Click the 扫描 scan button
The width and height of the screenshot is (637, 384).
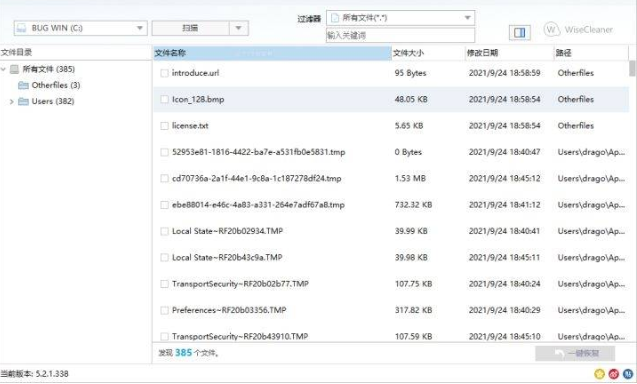(x=191, y=28)
